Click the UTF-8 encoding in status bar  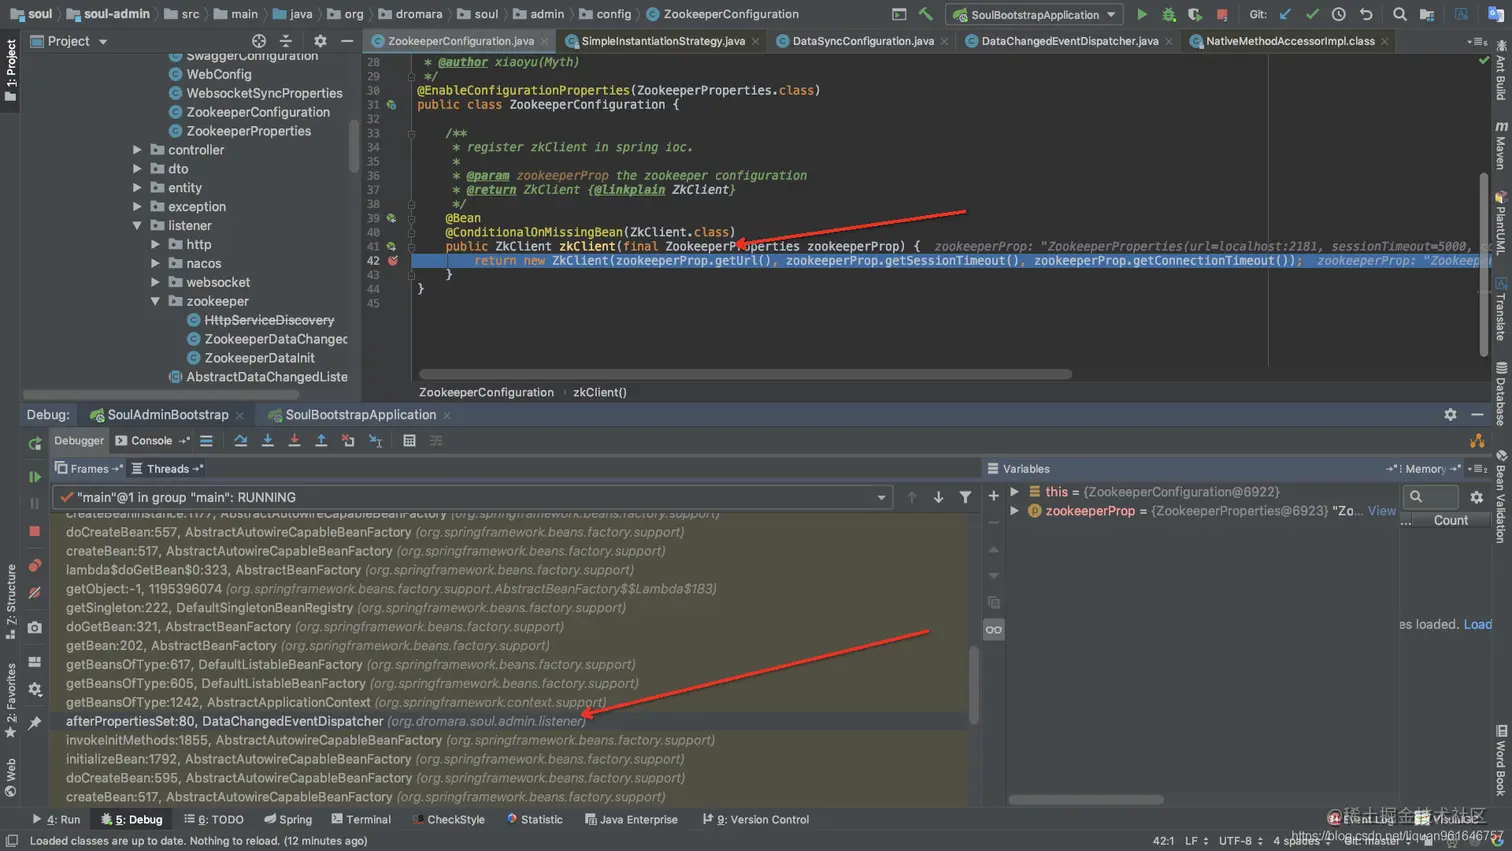point(1242,841)
